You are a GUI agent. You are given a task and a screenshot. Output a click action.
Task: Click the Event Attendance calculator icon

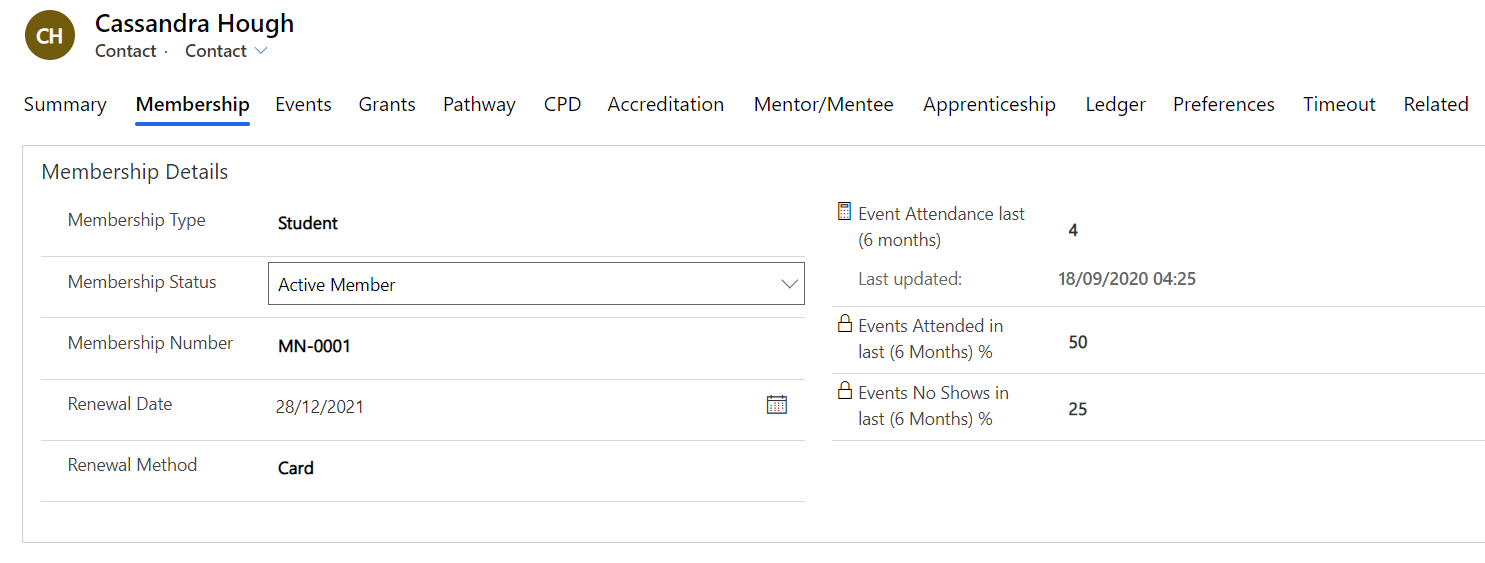844,212
